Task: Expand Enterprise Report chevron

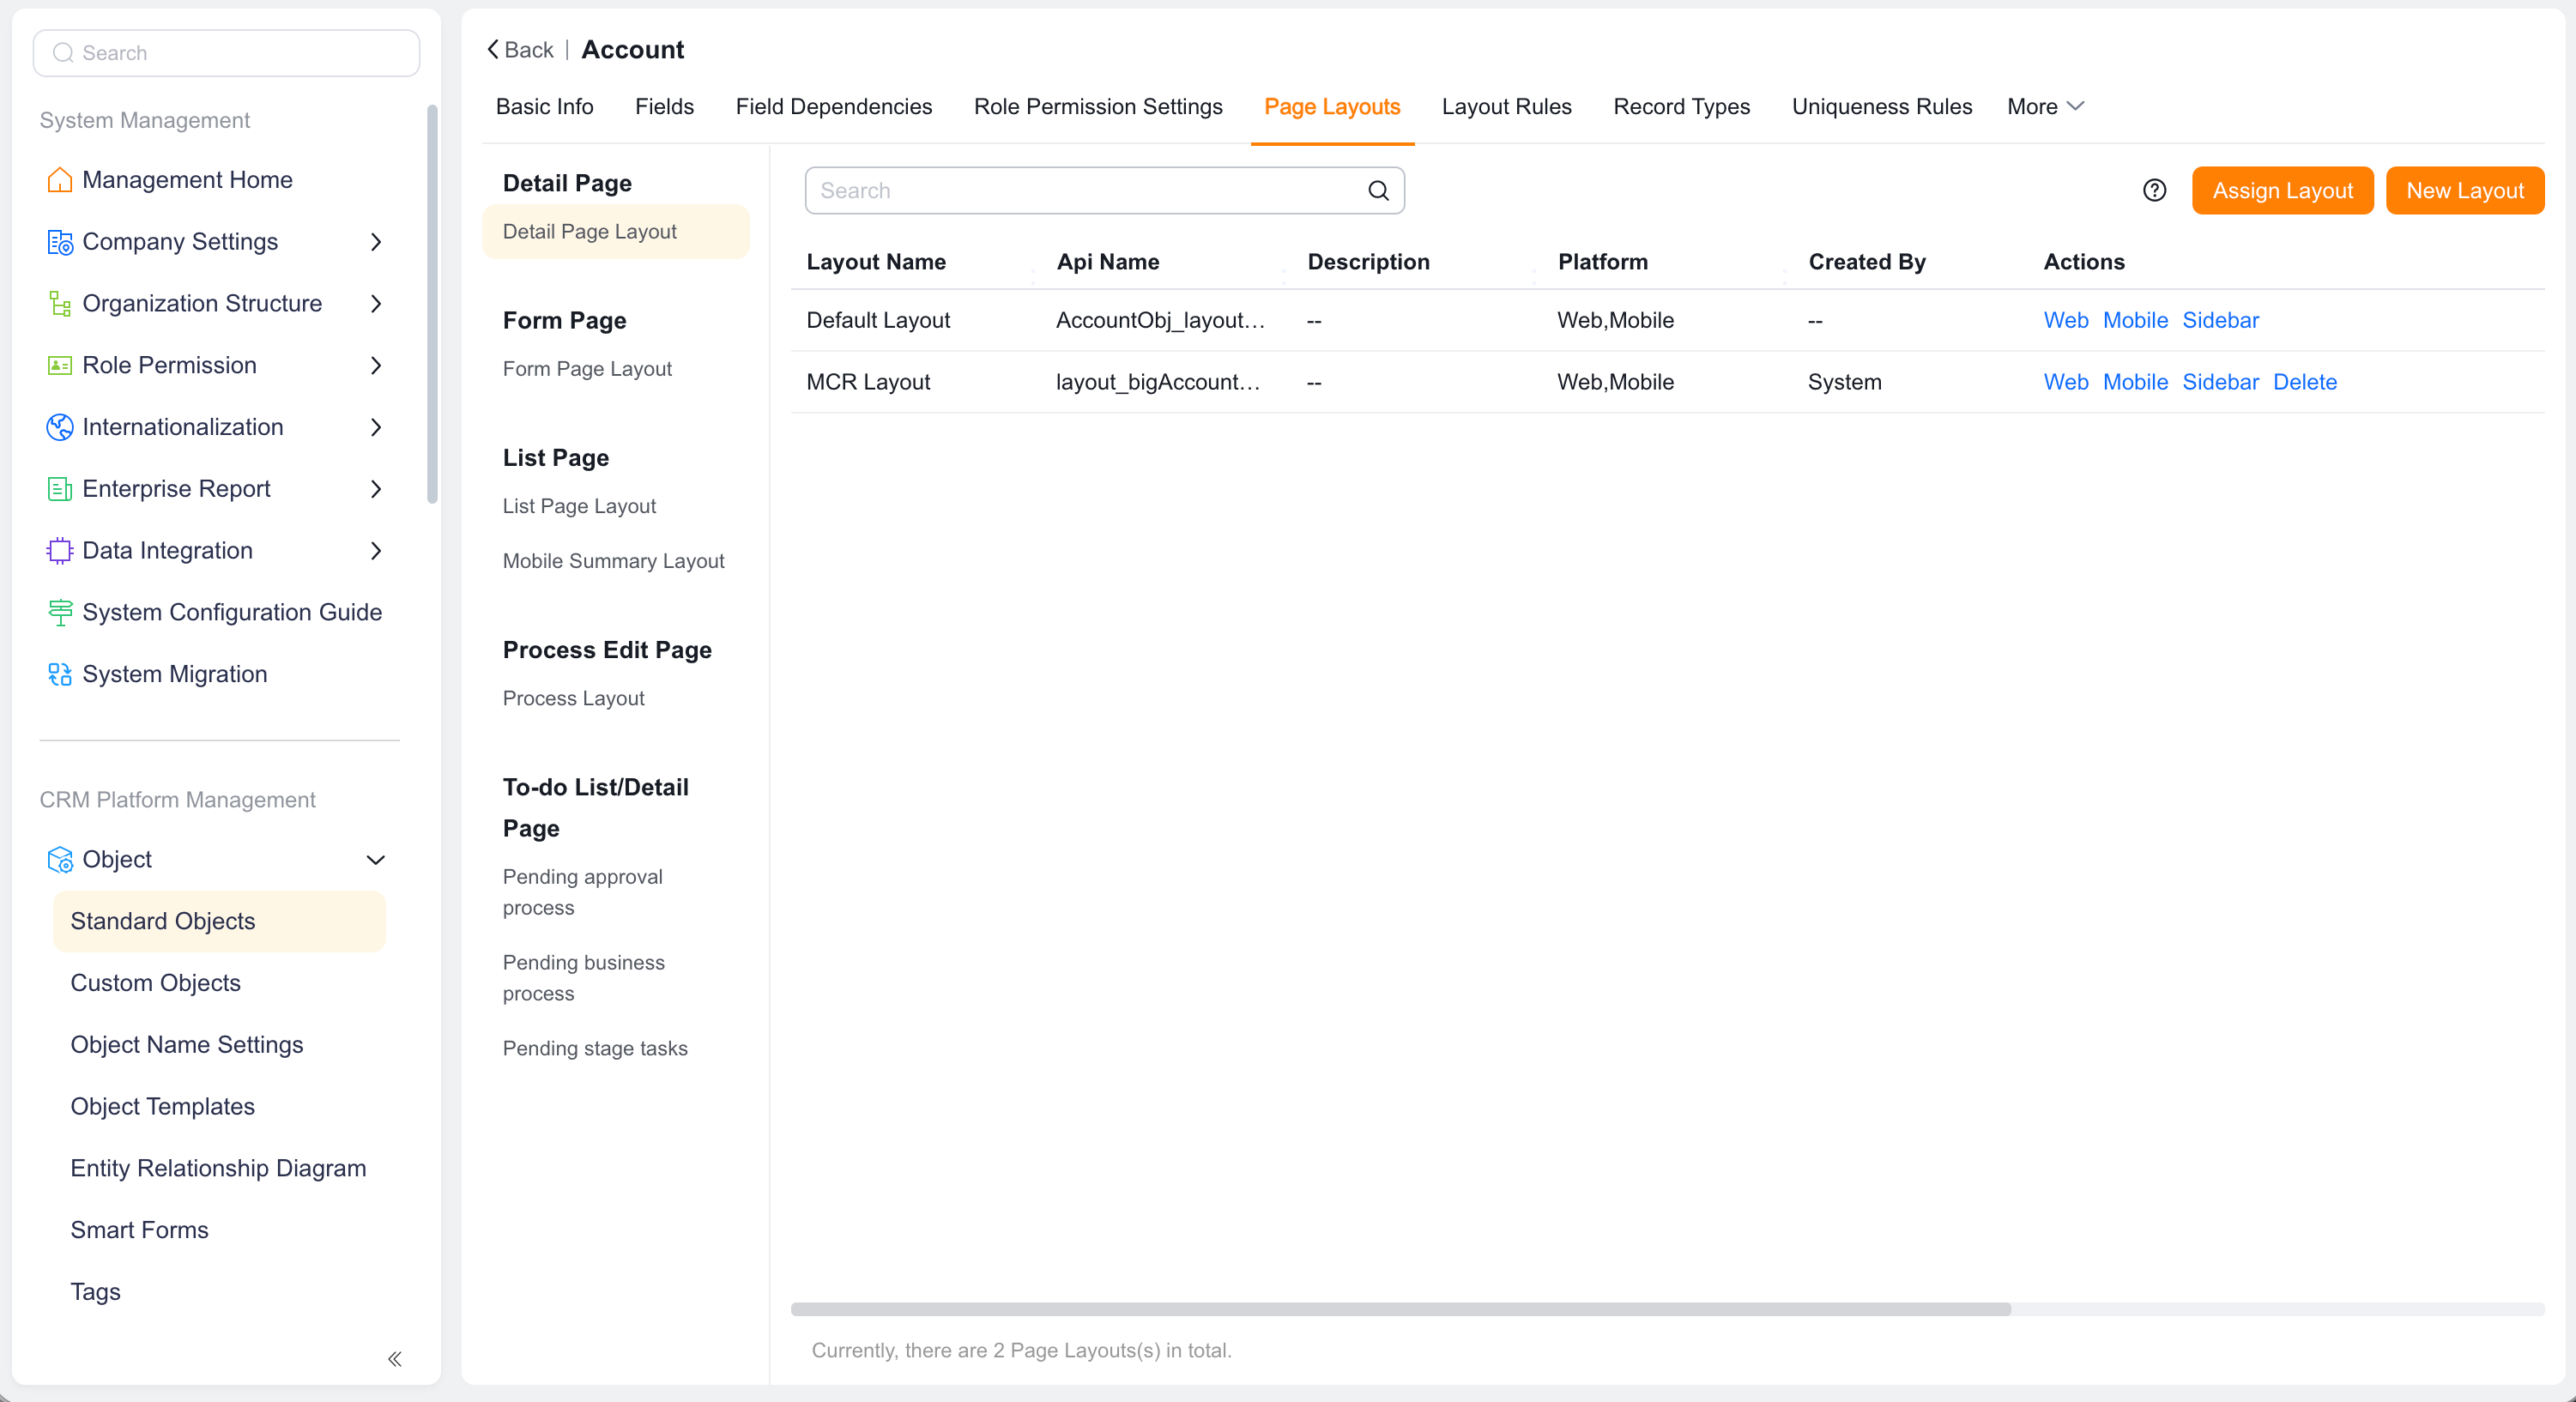Action: 376,489
